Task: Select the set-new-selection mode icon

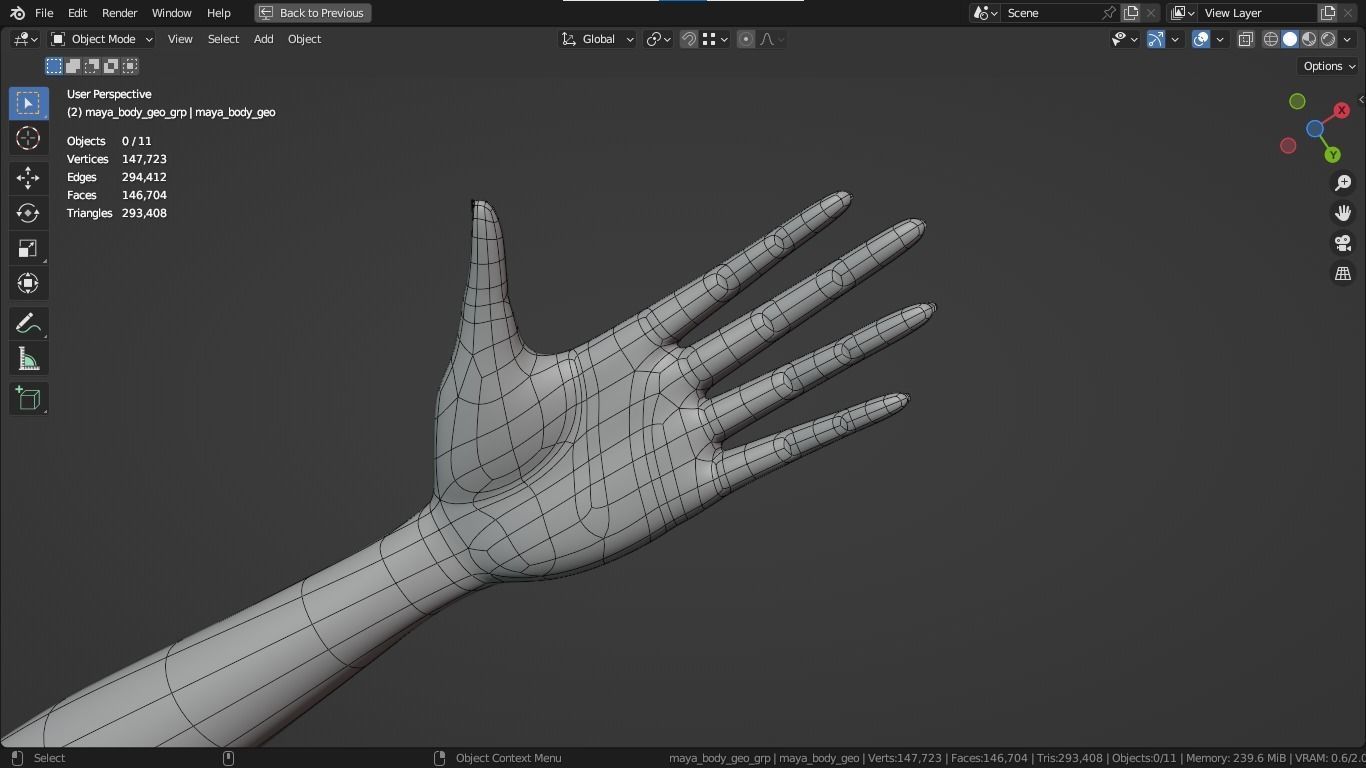Action: pyautogui.click(x=54, y=66)
